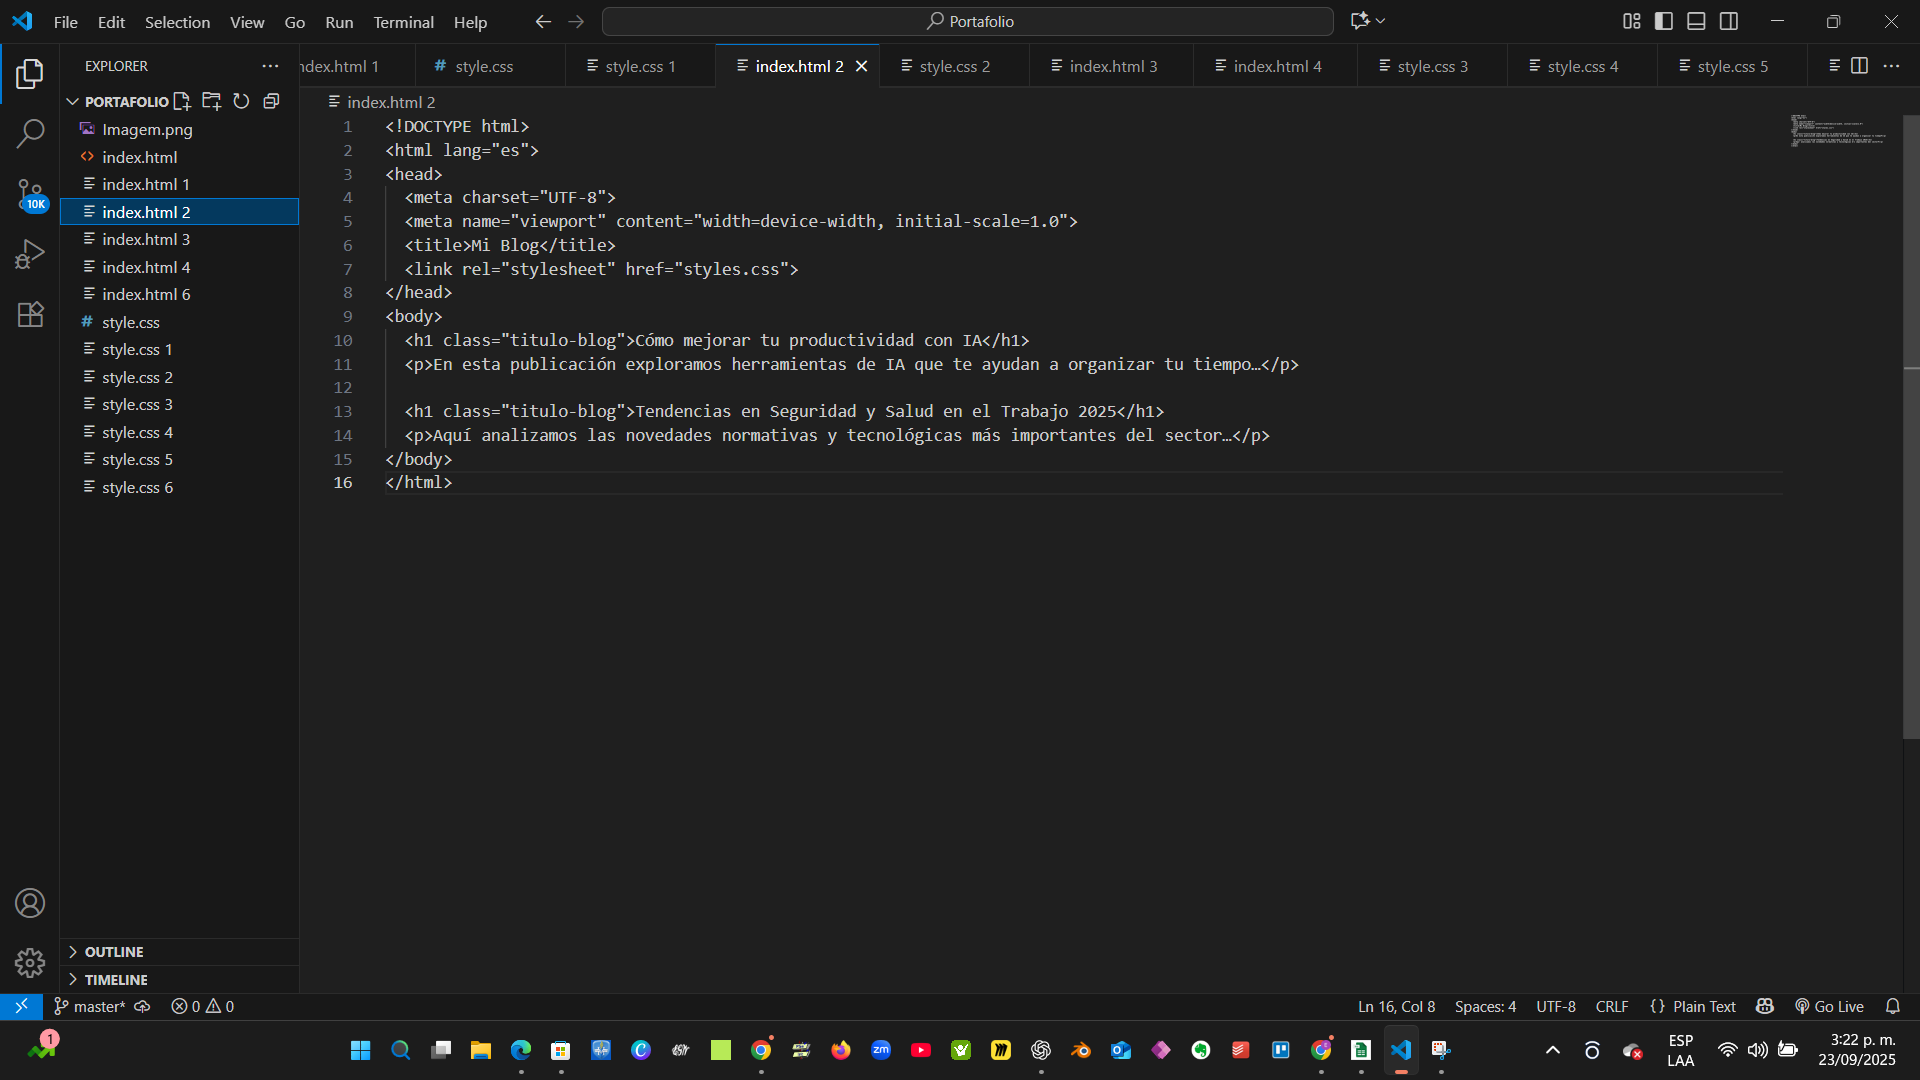
Task: Open the Manage gear icon
Action: 30,962
